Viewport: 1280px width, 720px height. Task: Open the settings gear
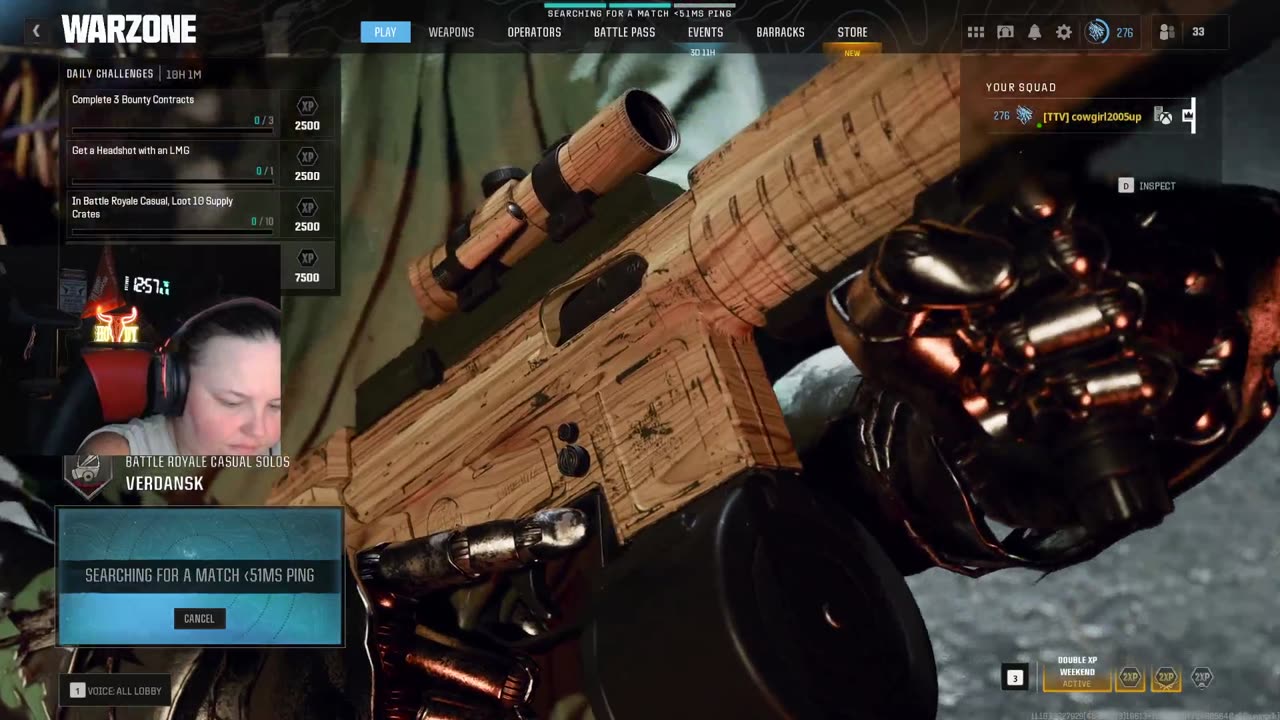pyautogui.click(x=1064, y=32)
